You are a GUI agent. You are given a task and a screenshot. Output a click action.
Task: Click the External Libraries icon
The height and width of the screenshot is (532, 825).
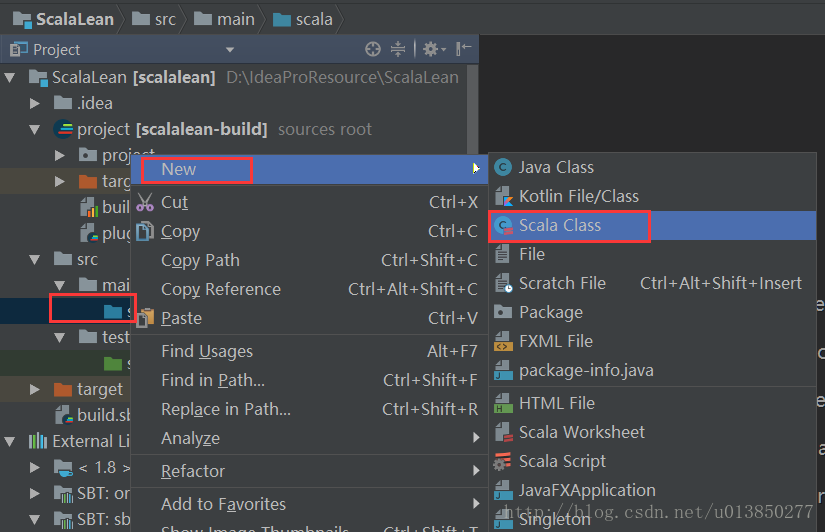[38, 441]
